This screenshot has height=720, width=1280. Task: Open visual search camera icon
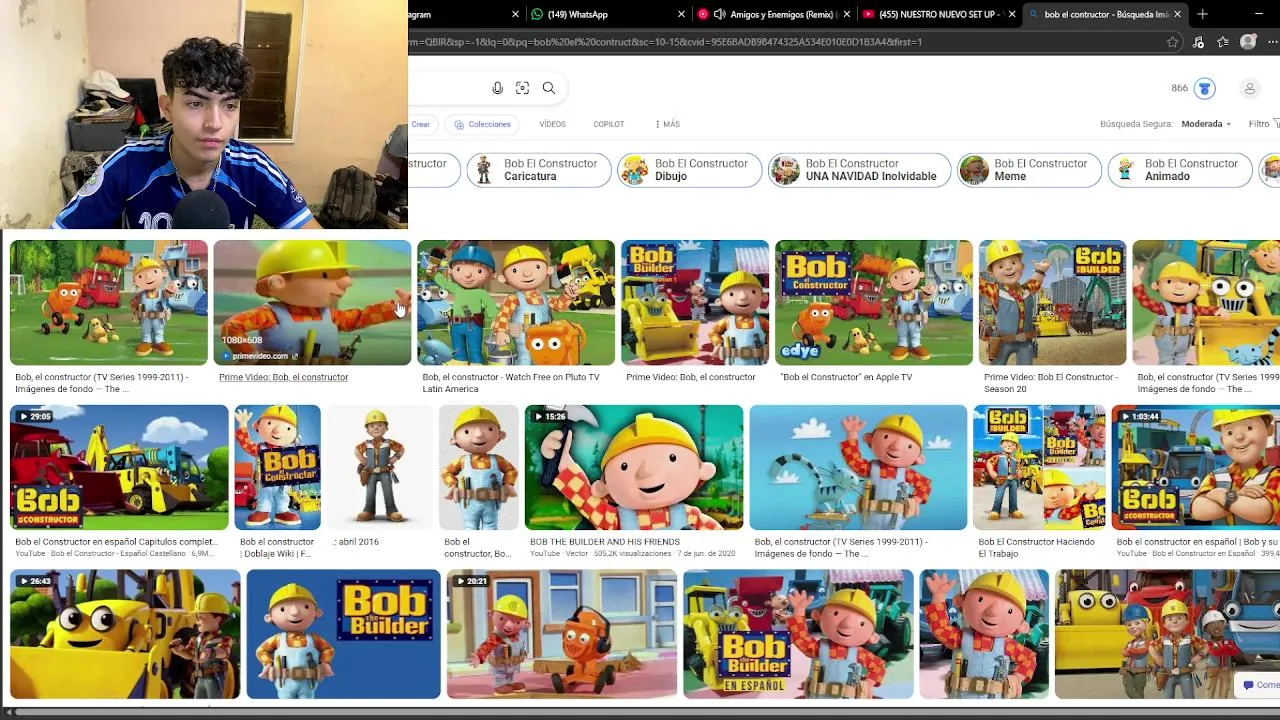coord(522,88)
